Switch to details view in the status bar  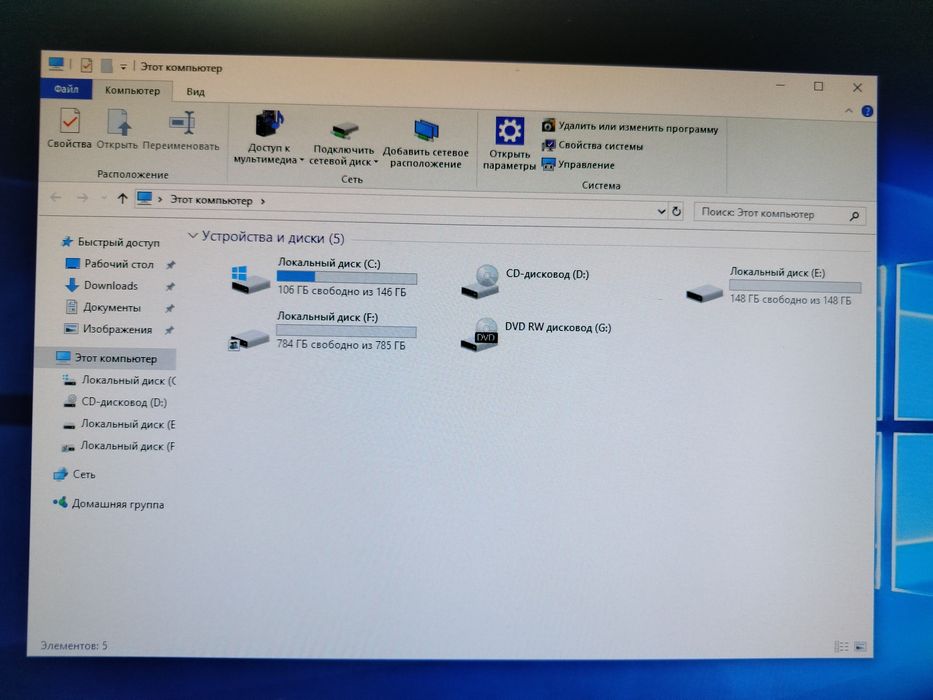point(841,646)
